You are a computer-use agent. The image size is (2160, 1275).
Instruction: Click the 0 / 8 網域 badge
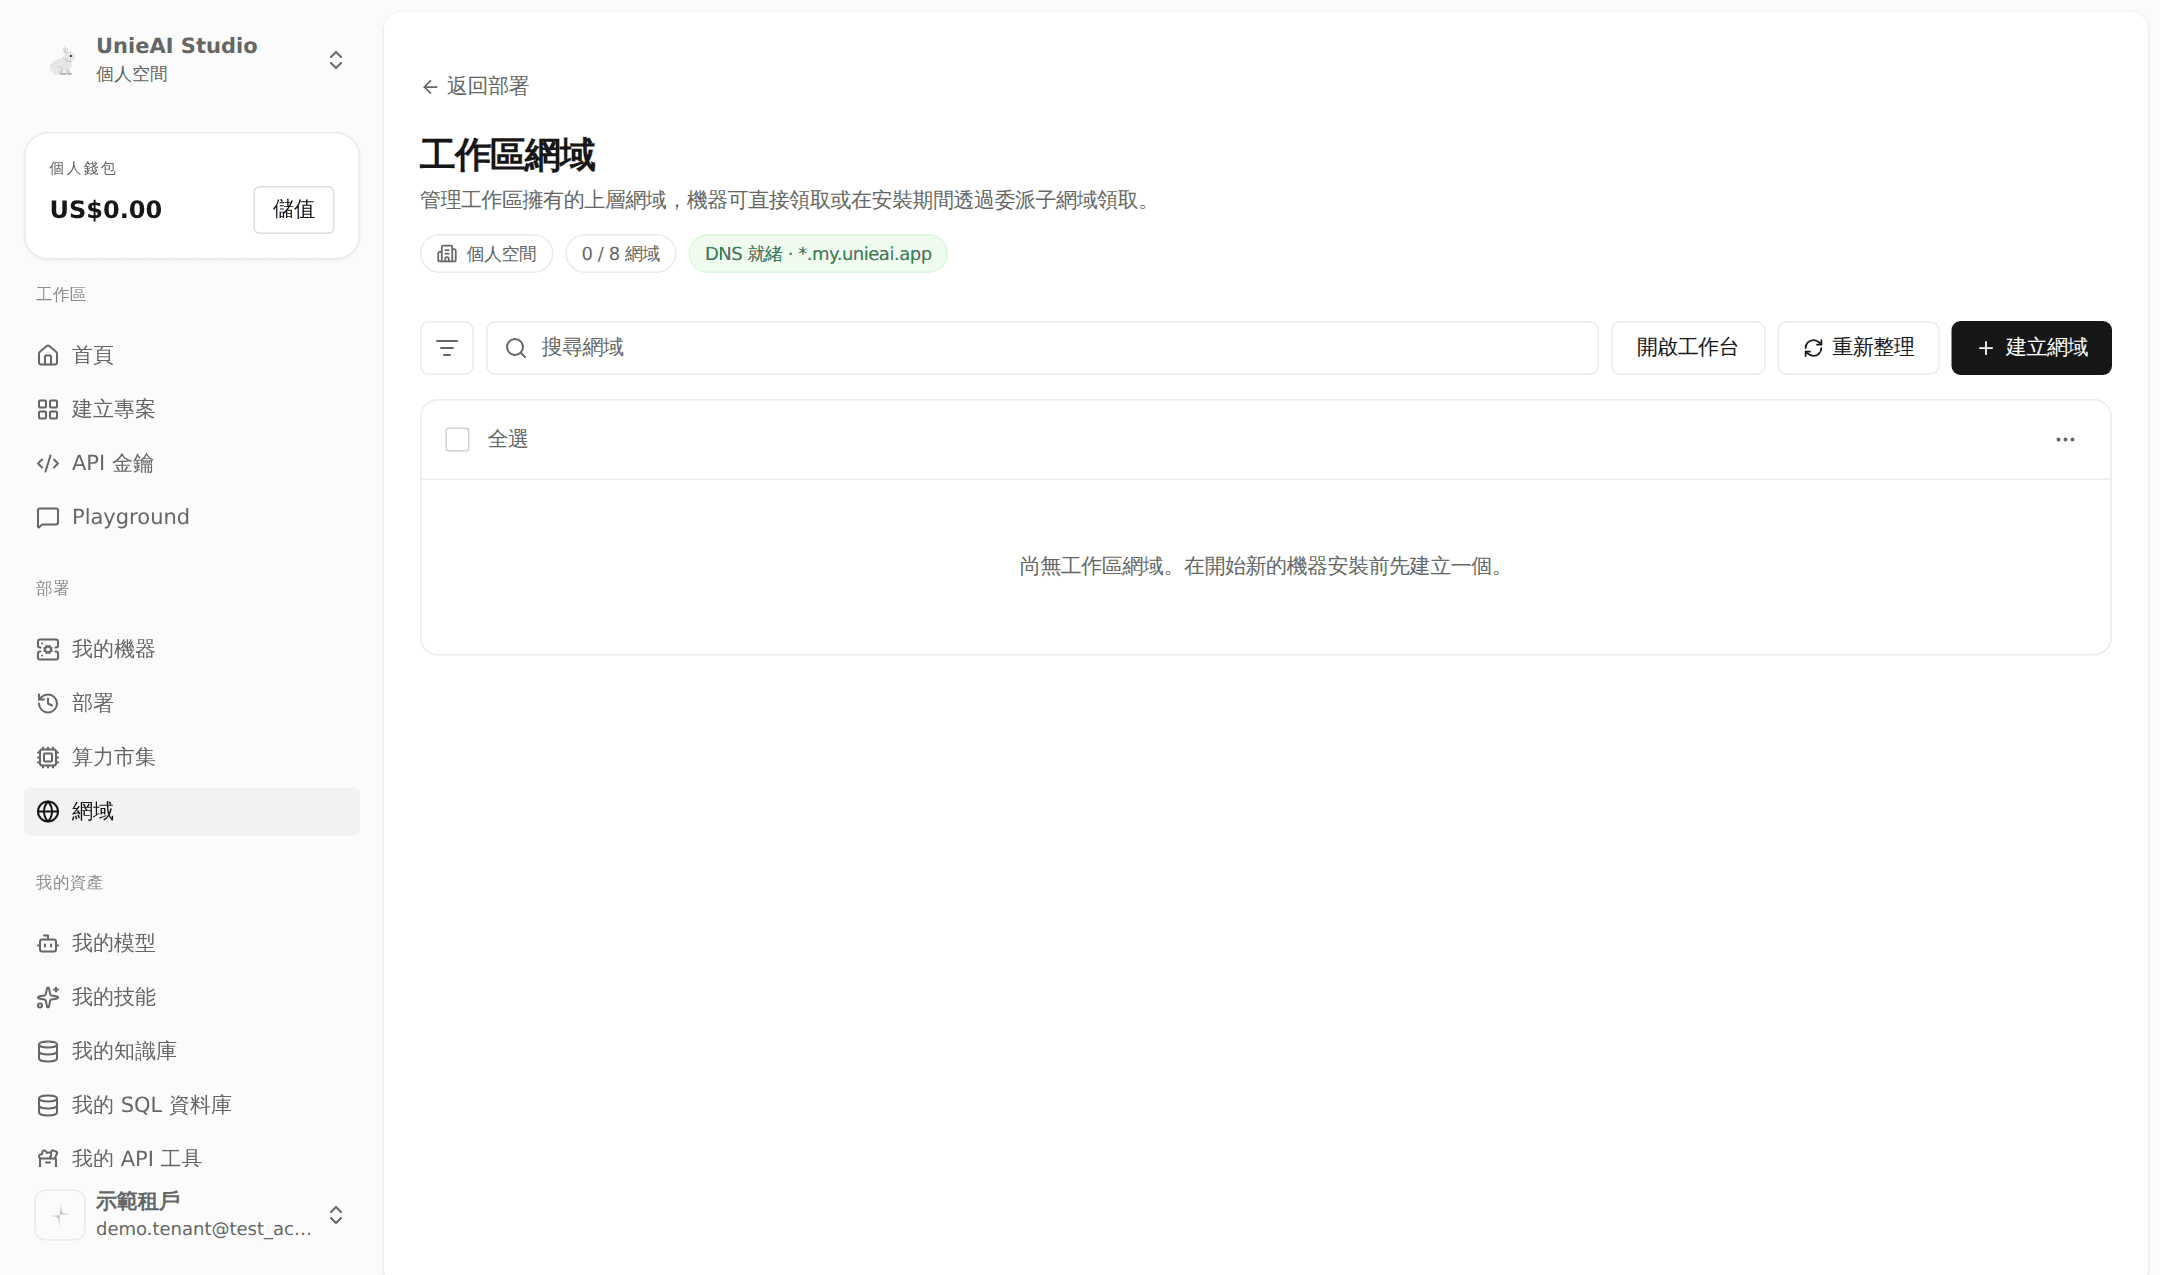[621, 254]
